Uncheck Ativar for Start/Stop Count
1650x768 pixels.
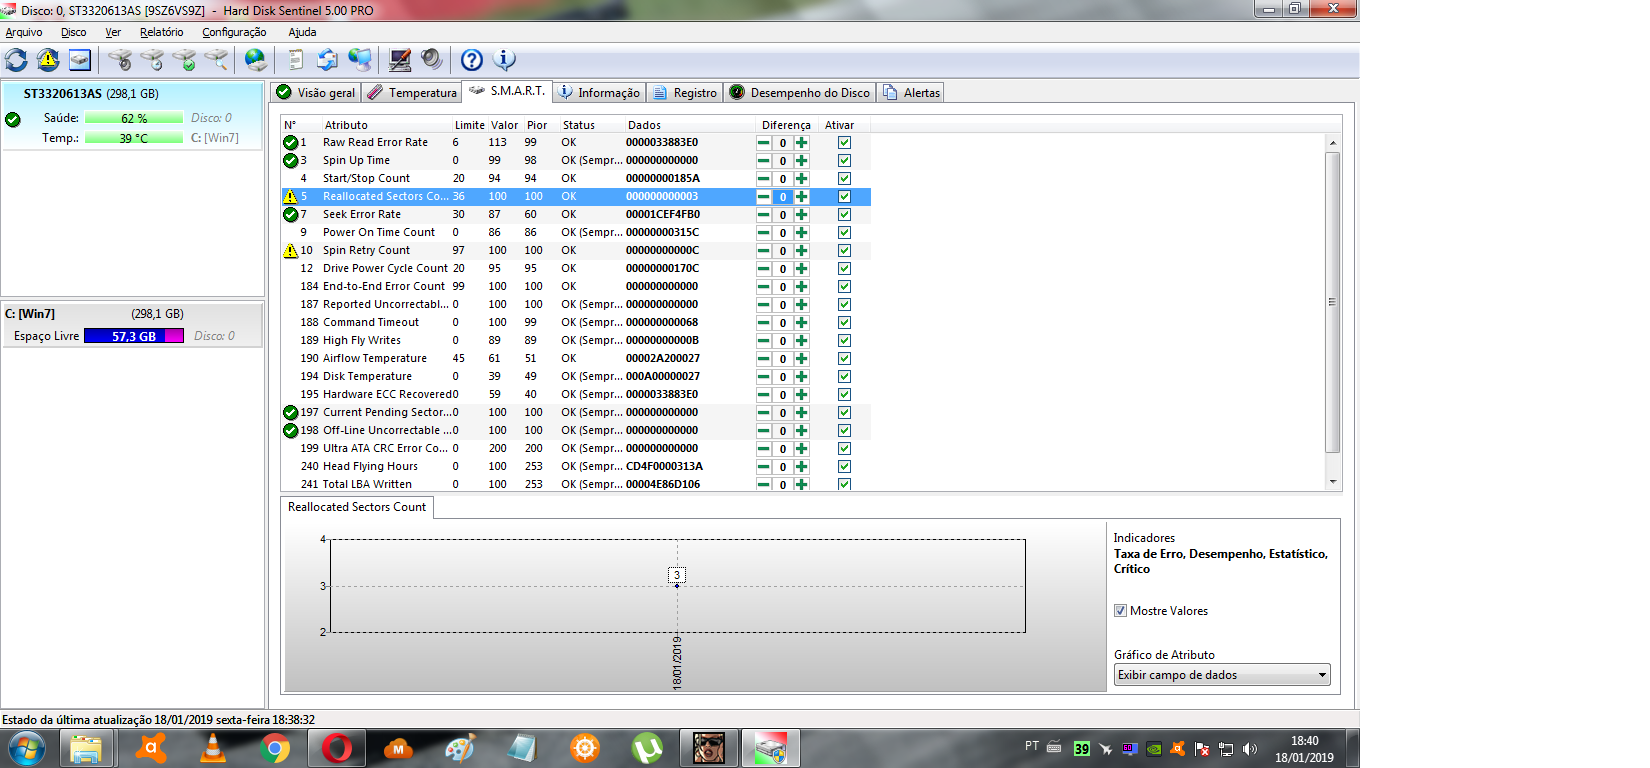coord(844,179)
